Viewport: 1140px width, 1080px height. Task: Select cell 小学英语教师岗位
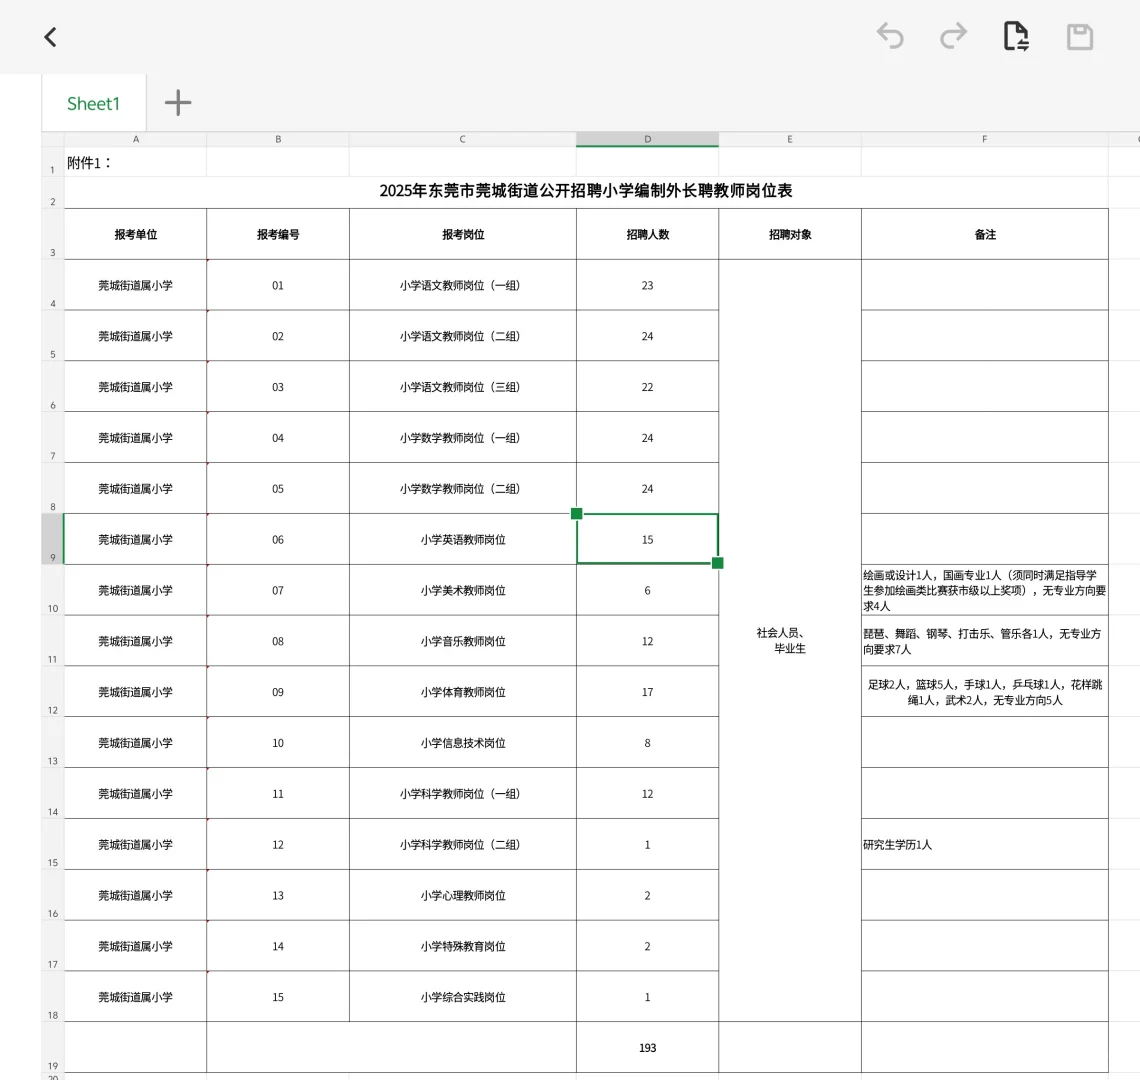coord(462,540)
